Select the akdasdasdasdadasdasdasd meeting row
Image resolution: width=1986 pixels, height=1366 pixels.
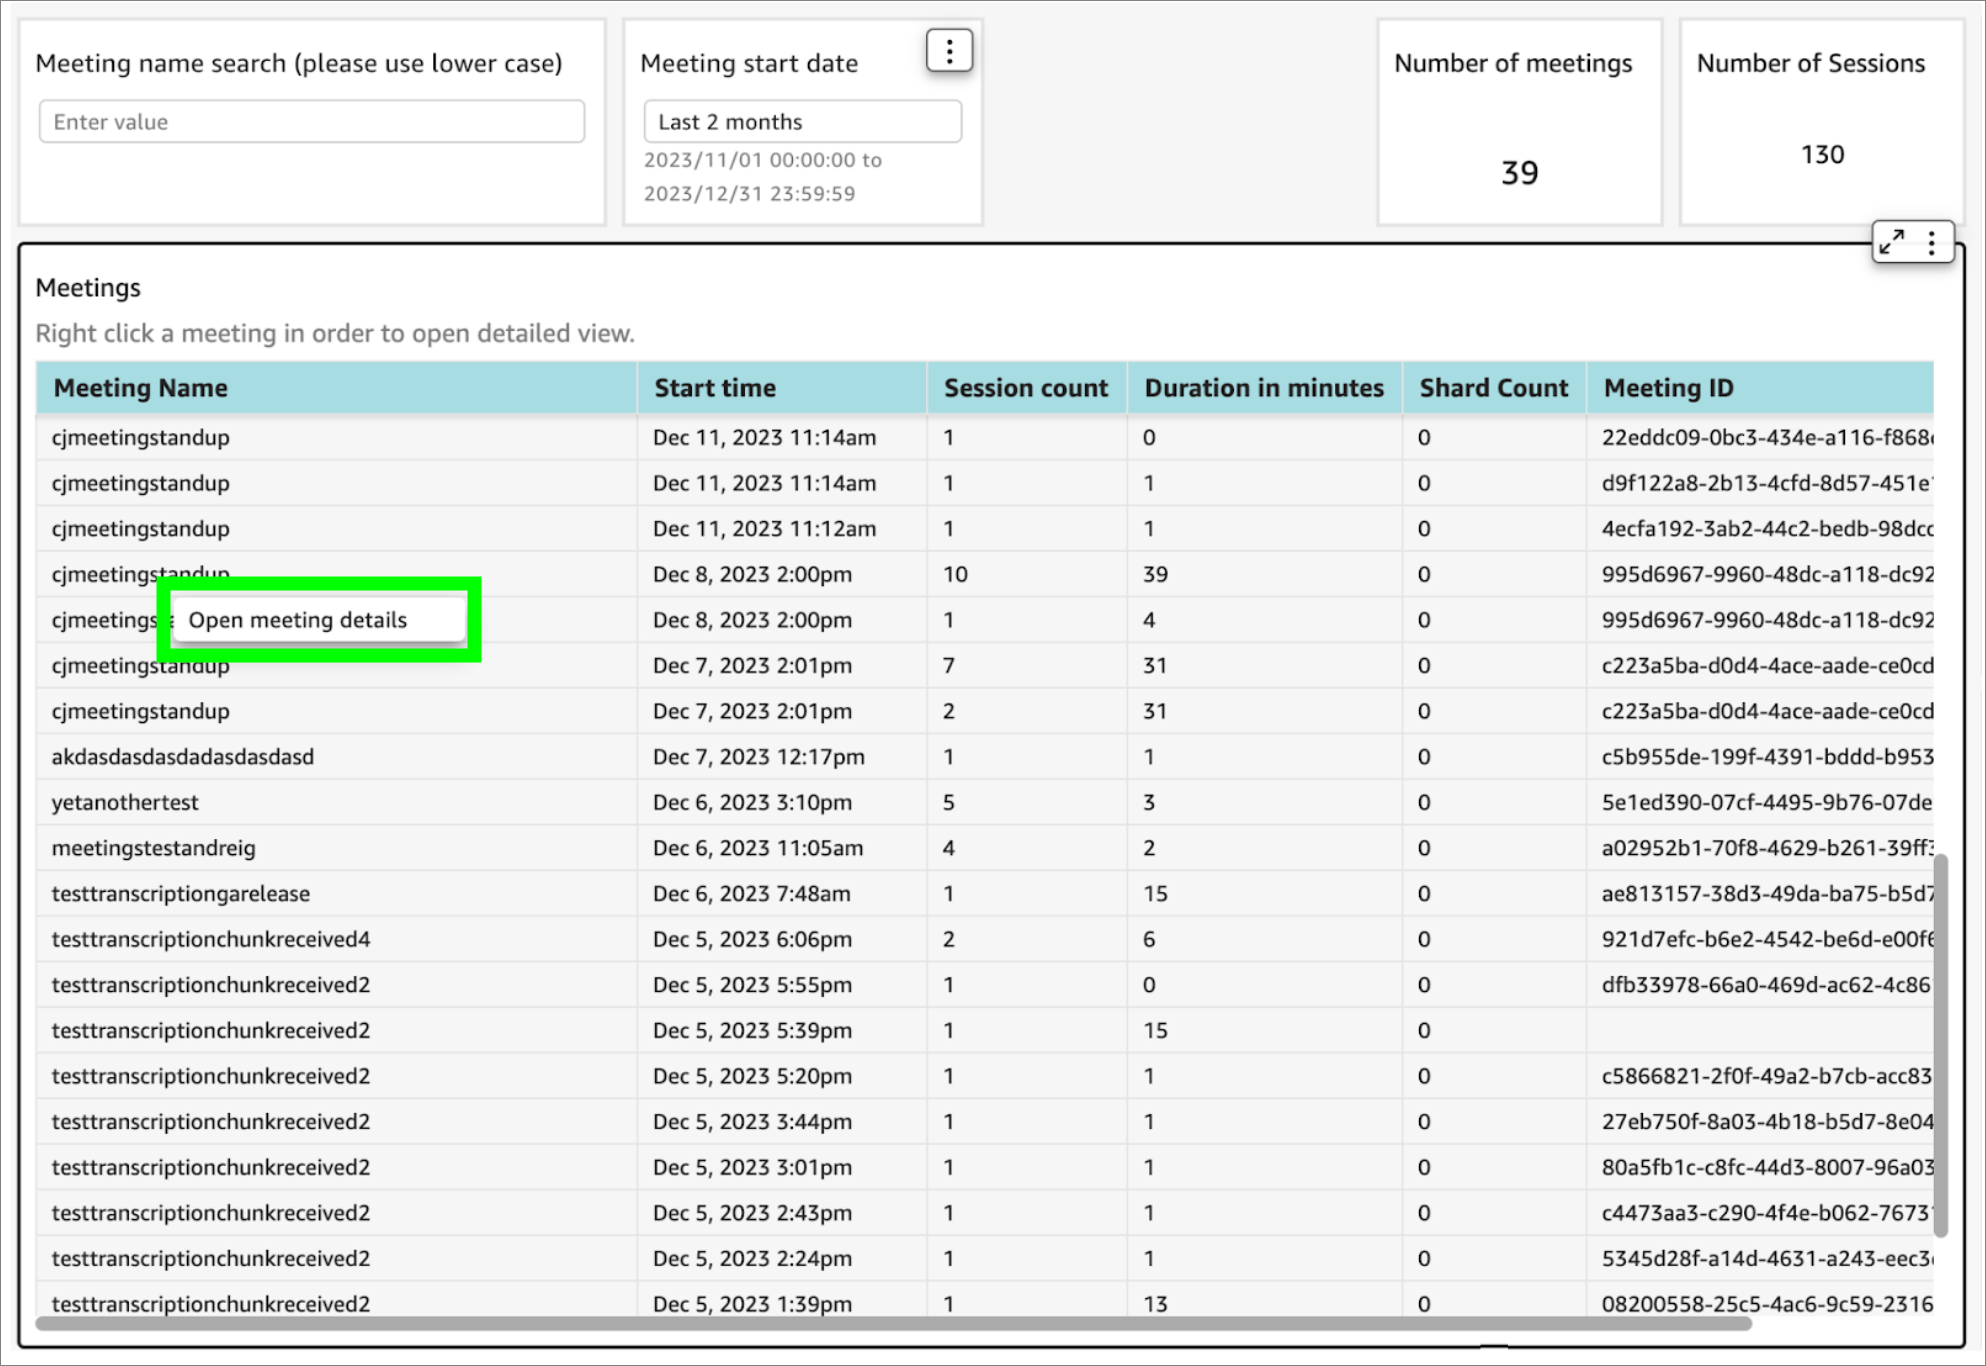pyautogui.click(x=183, y=757)
